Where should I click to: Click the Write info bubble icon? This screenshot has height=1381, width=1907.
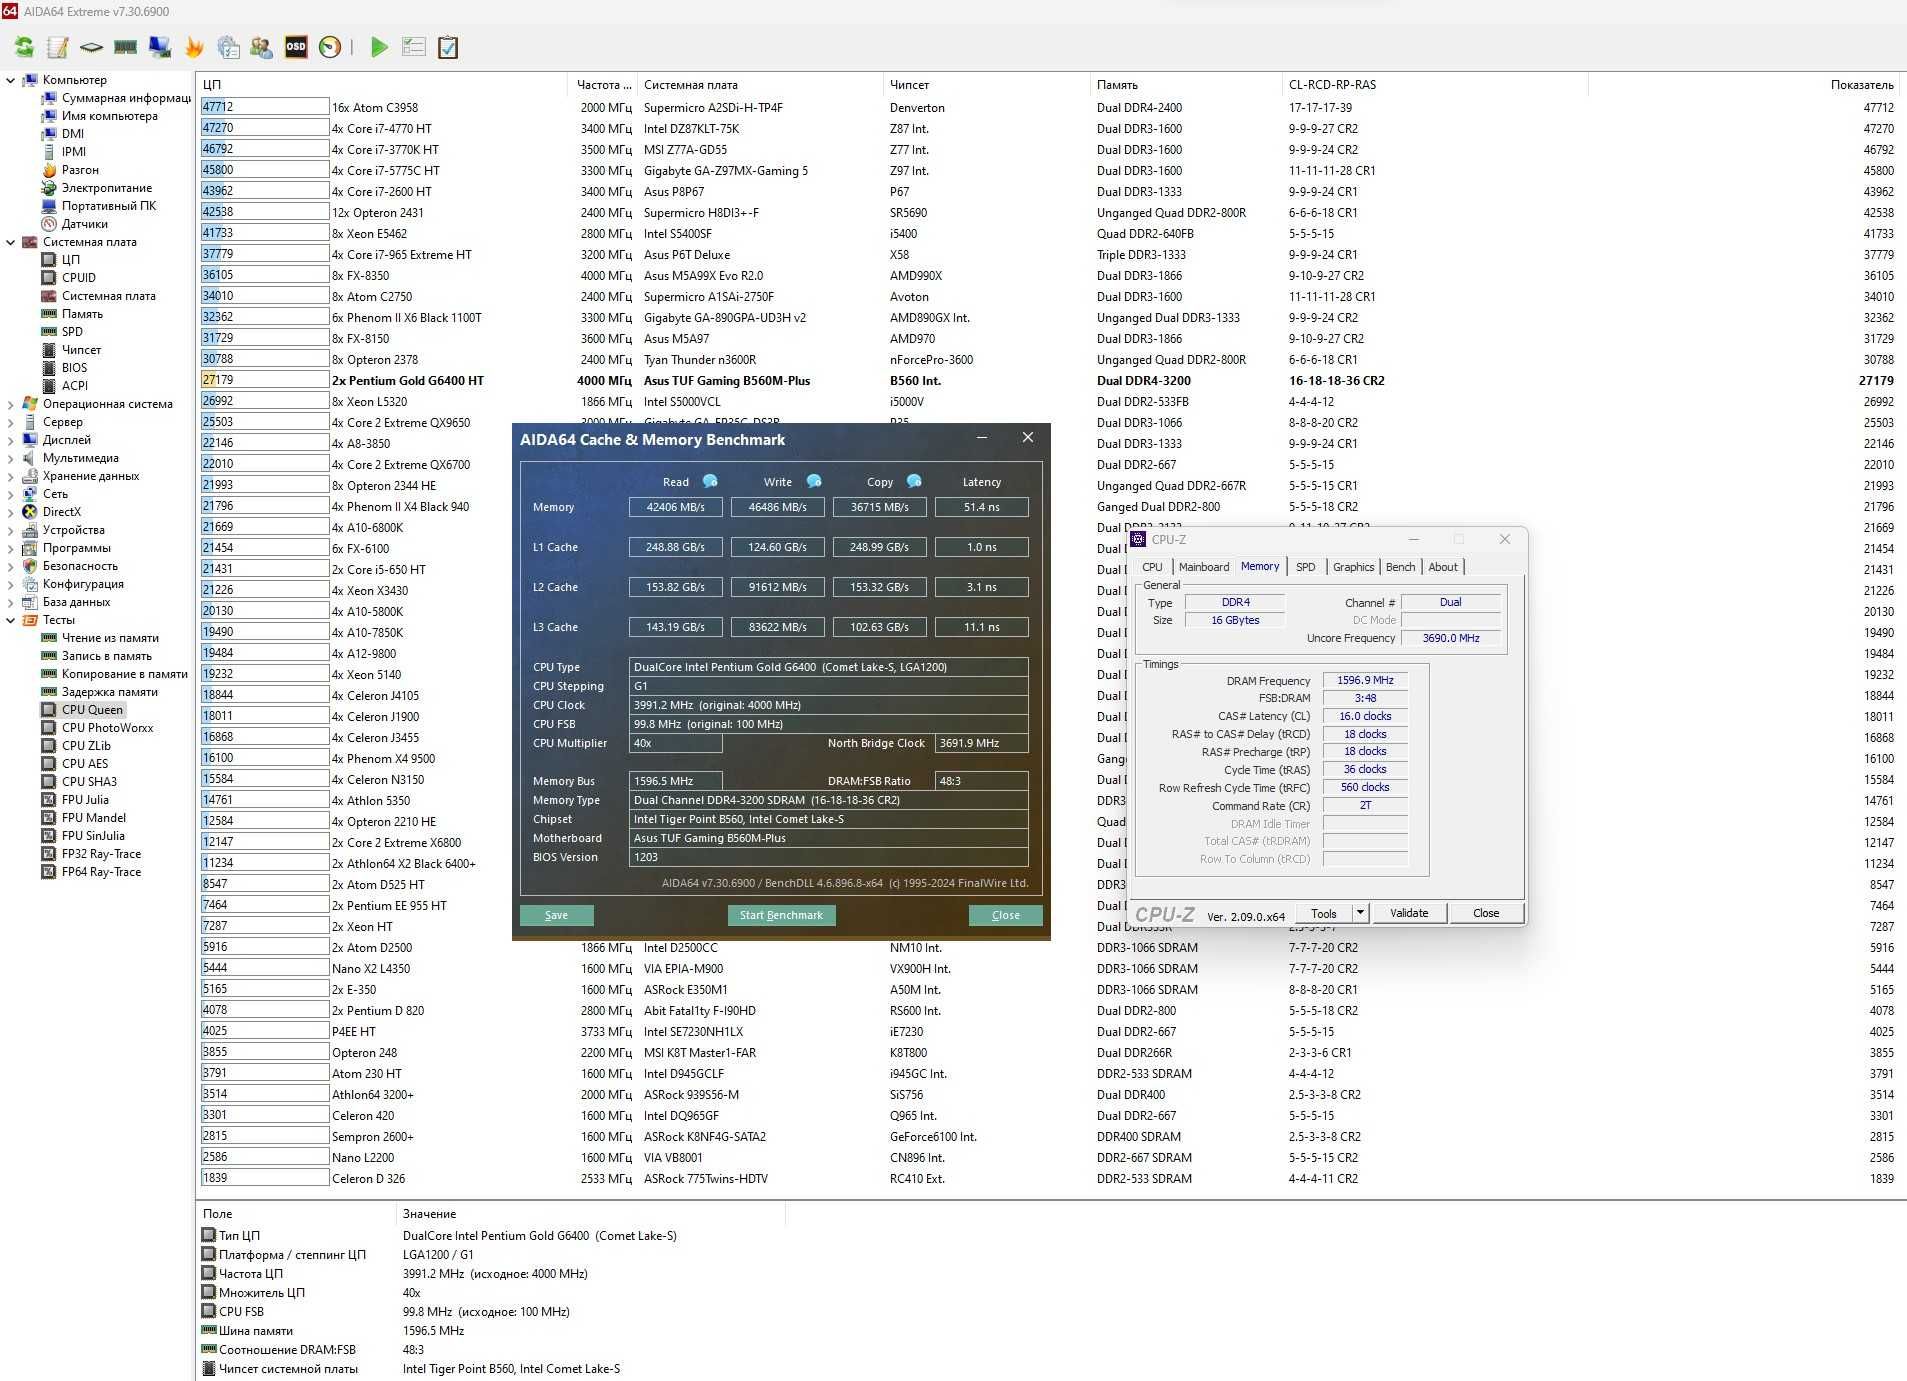click(814, 481)
